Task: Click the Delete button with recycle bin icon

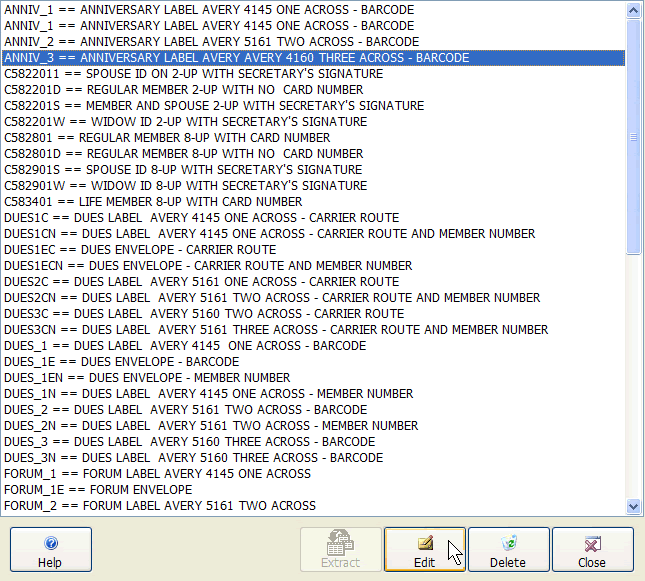Action: (x=508, y=549)
